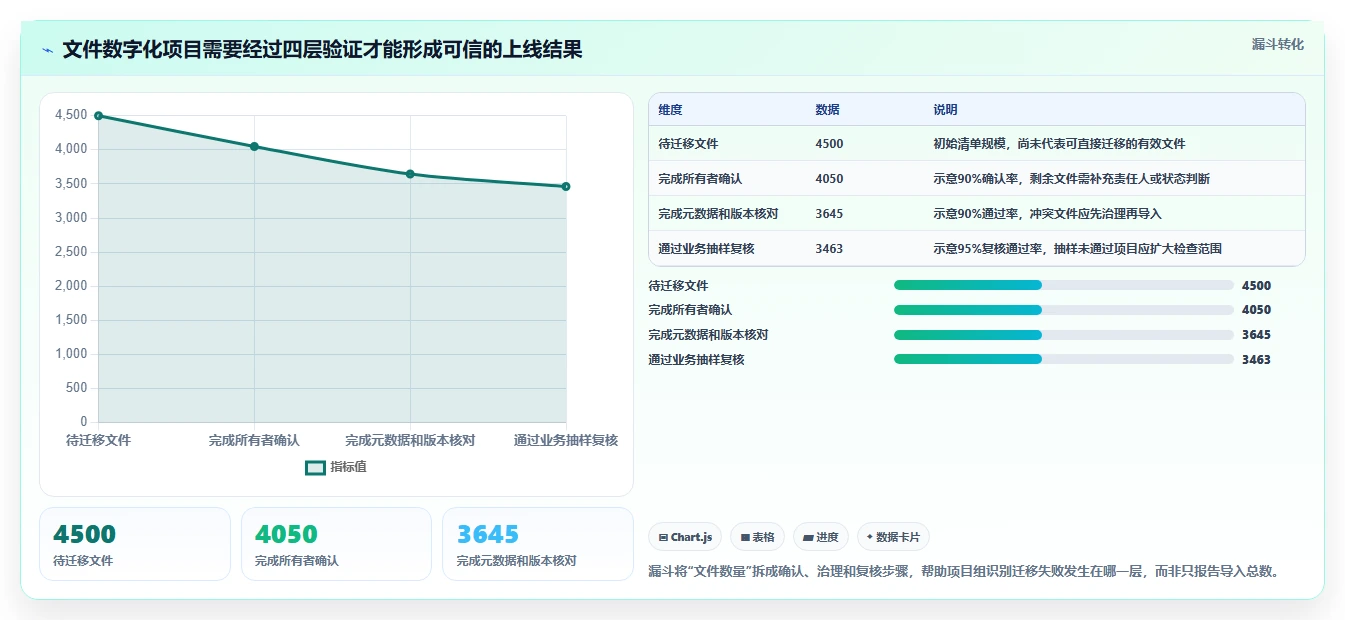This screenshot has width=1345, height=620.
Task: Click the 维度 column header
Action: pyautogui.click(x=670, y=110)
